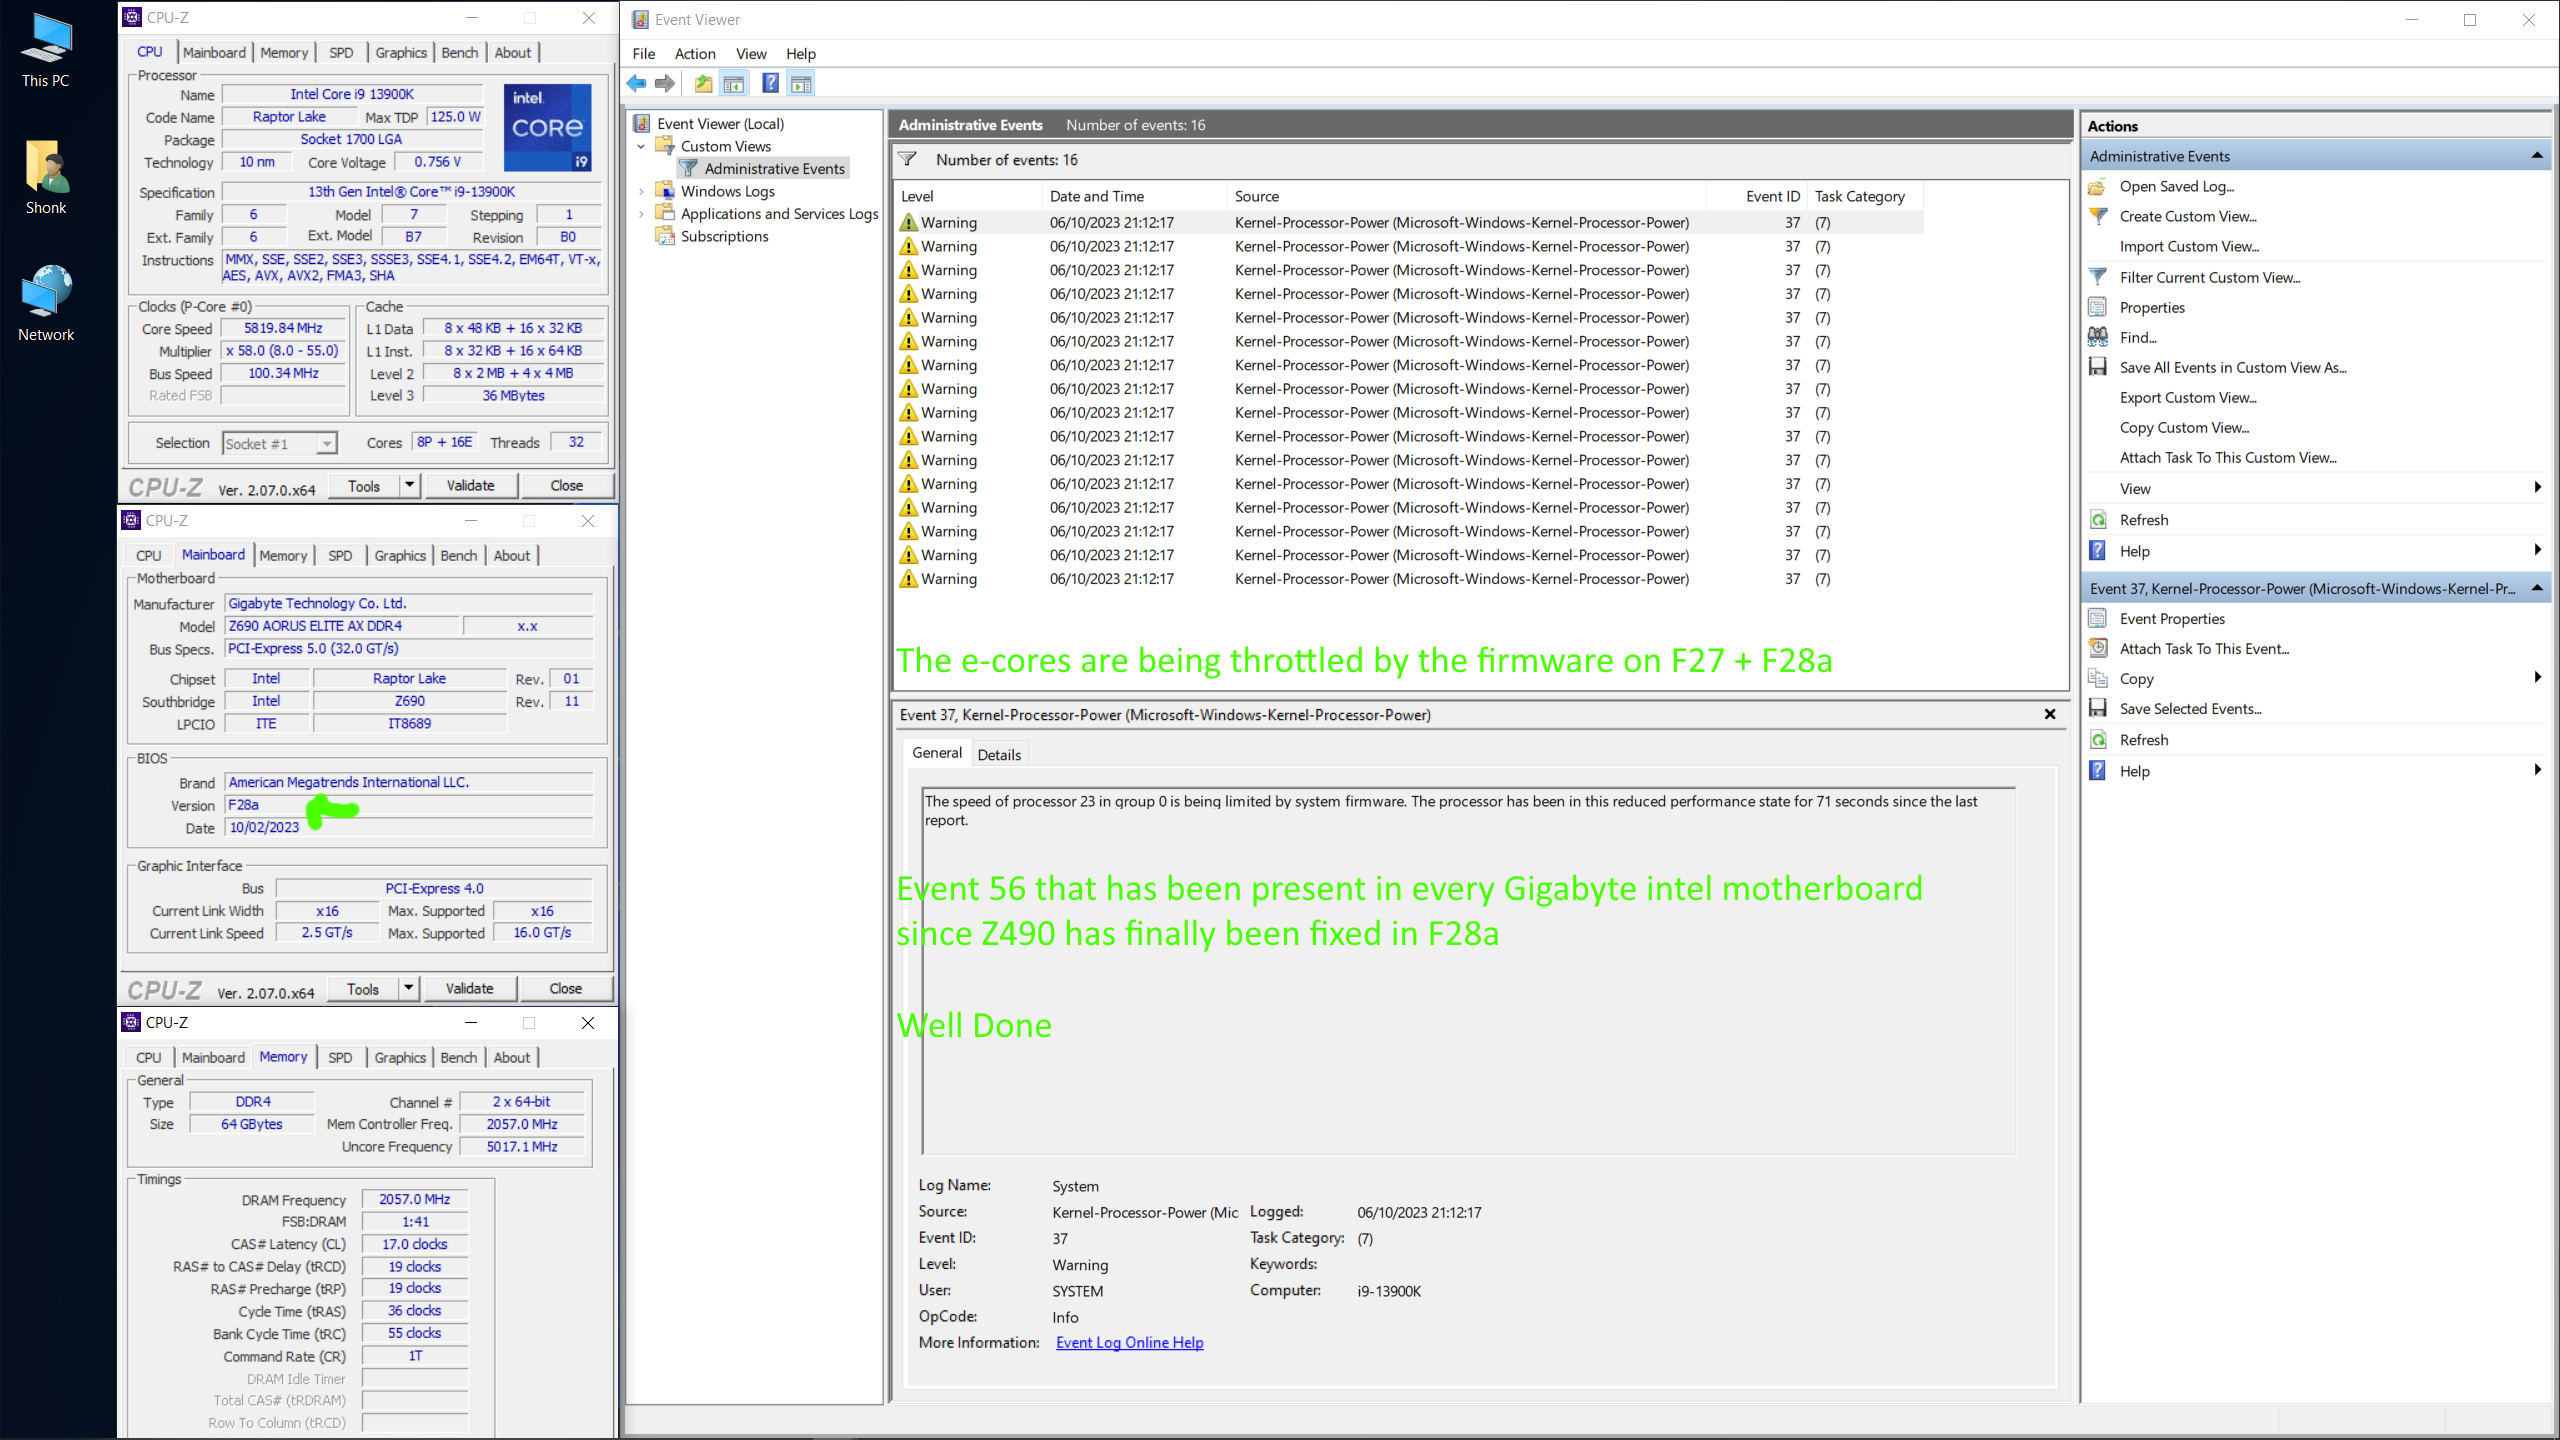Screen dimensions: 2560x1440
Task: Open the View submenu in Actions pane
Action: pos(2537,488)
